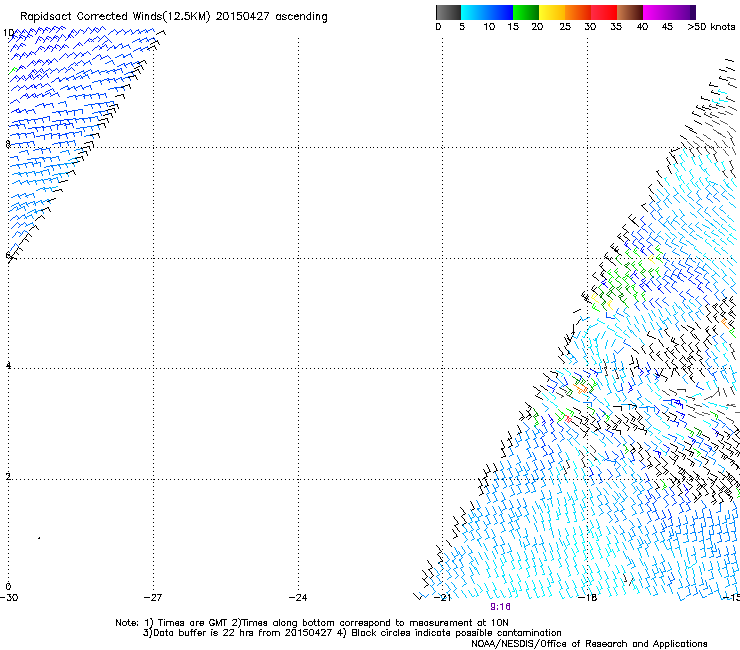The image size is (740, 650).
Task: Click the yellow 20-25 knots legend swatch
Action: [x=552, y=12]
